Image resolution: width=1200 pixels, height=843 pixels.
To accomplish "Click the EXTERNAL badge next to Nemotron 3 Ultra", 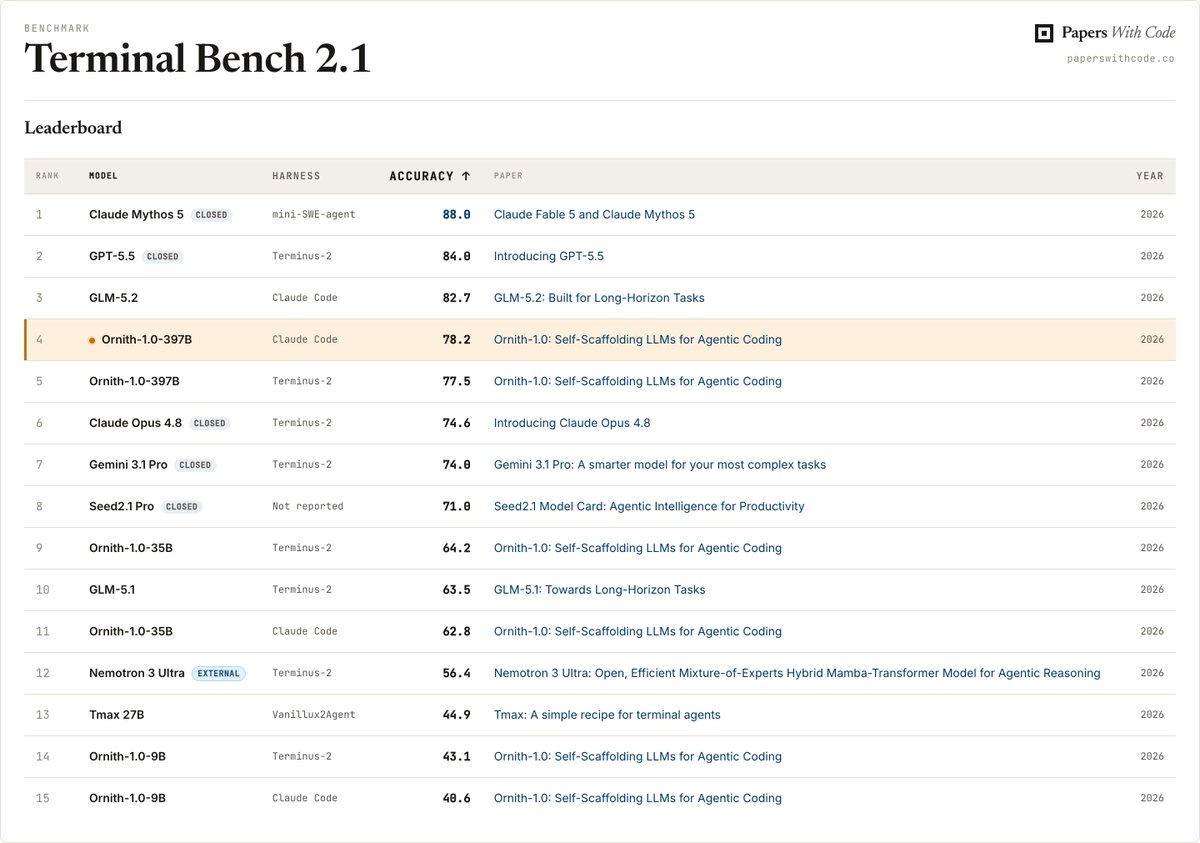I will pyautogui.click(x=218, y=674).
